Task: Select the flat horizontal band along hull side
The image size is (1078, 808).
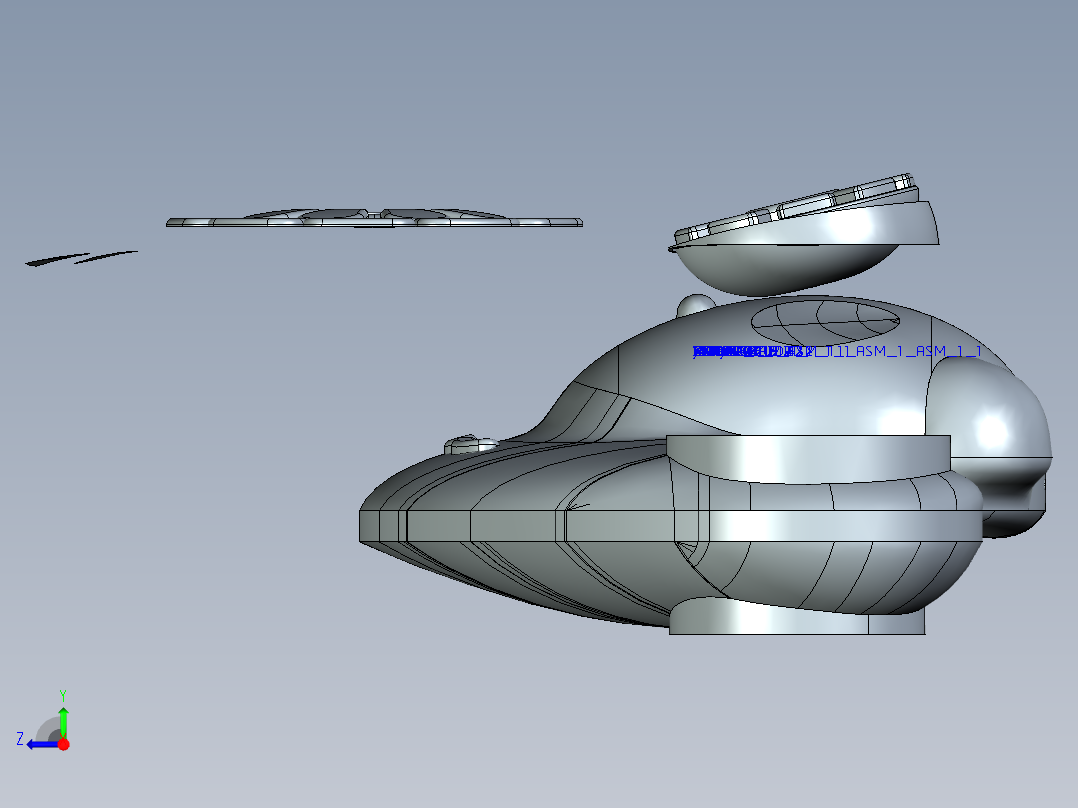Action: 670,525
